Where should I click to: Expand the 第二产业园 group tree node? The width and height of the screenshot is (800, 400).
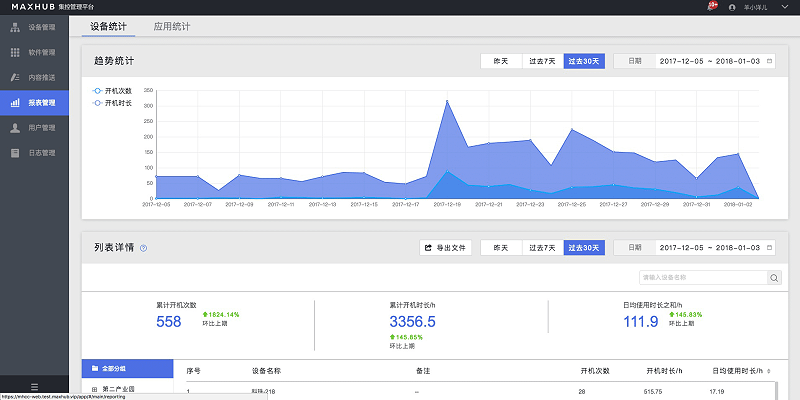(94, 389)
